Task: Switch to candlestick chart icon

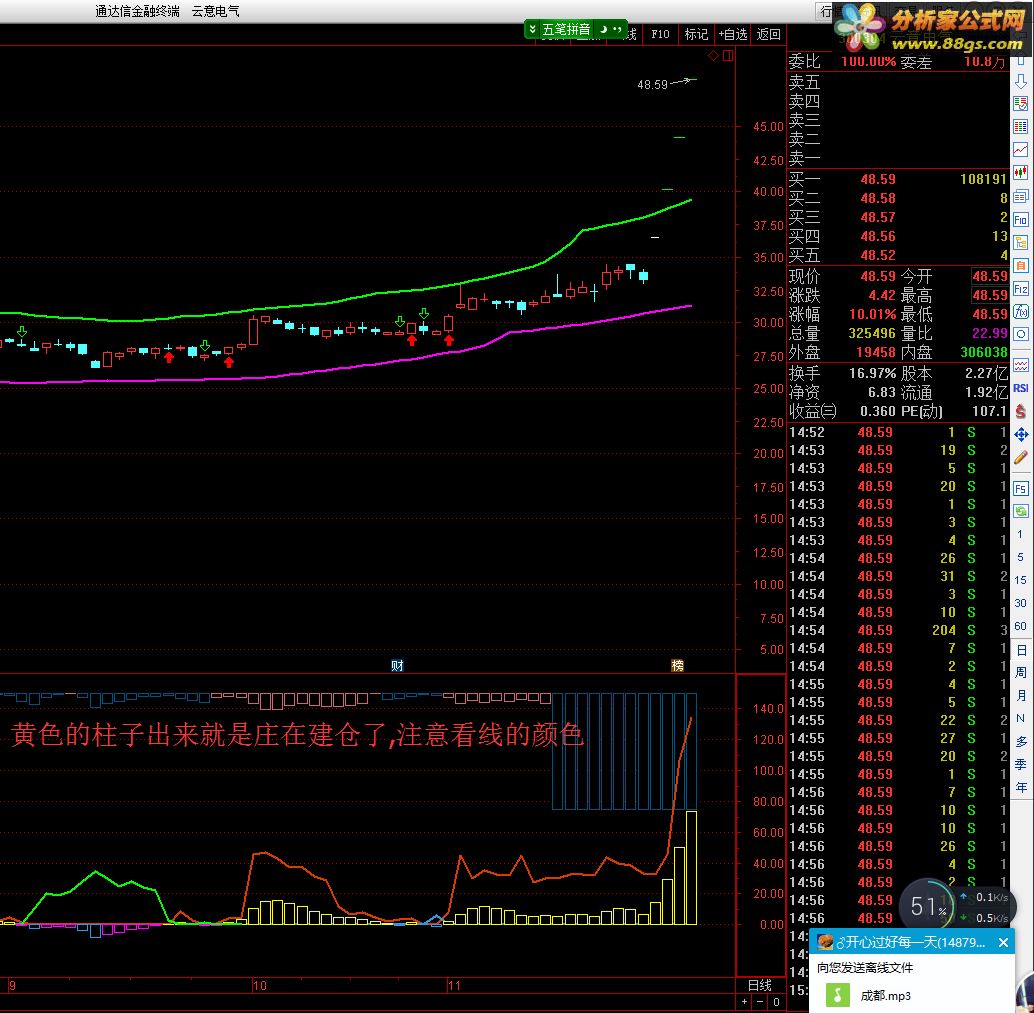Action: [1021, 173]
